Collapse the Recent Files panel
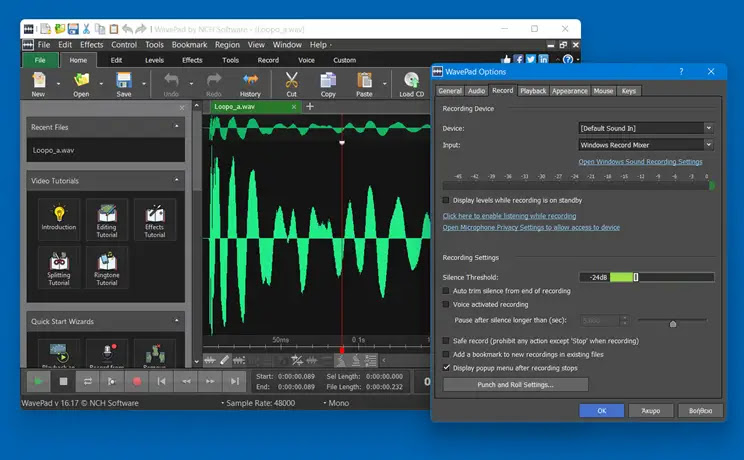The width and height of the screenshot is (744, 460). pyautogui.click(x=177, y=127)
